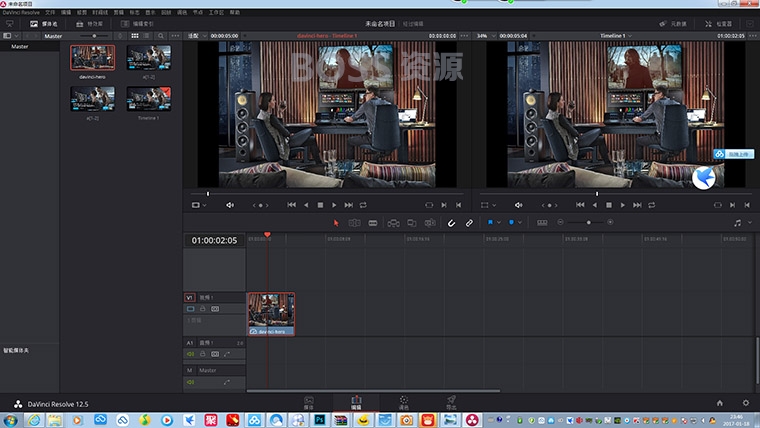The image size is (760, 428).
Task: Play the source viewer in reverse
Action: pos(306,205)
